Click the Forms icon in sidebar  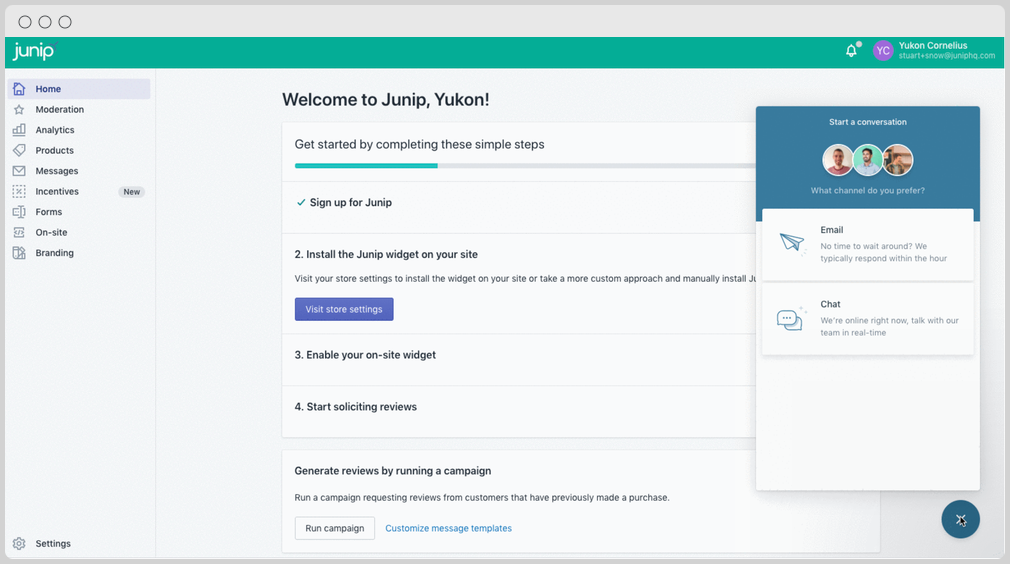(19, 212)
